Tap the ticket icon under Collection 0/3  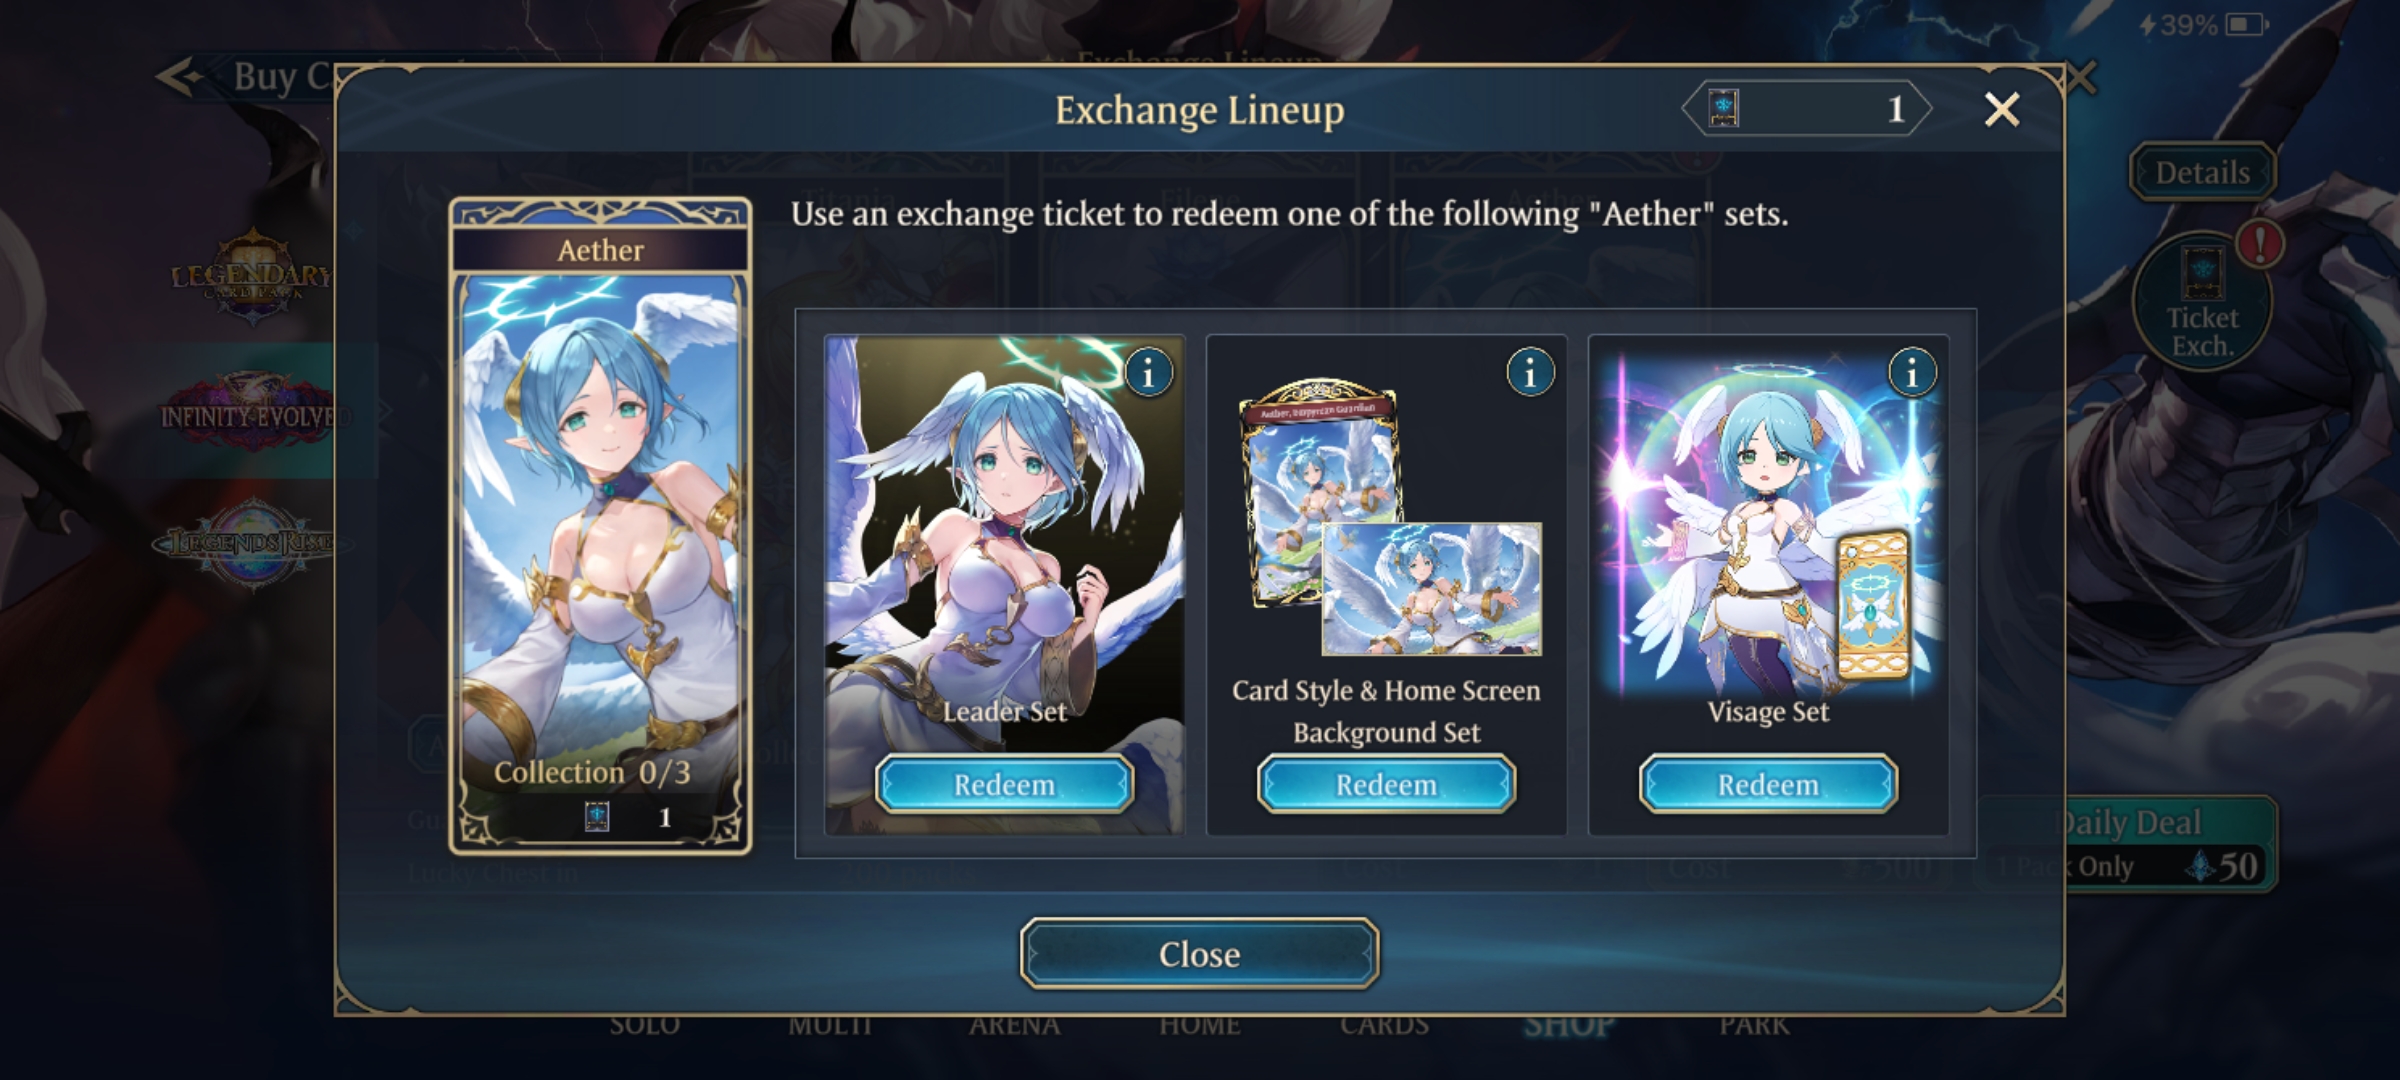point(597,817)
